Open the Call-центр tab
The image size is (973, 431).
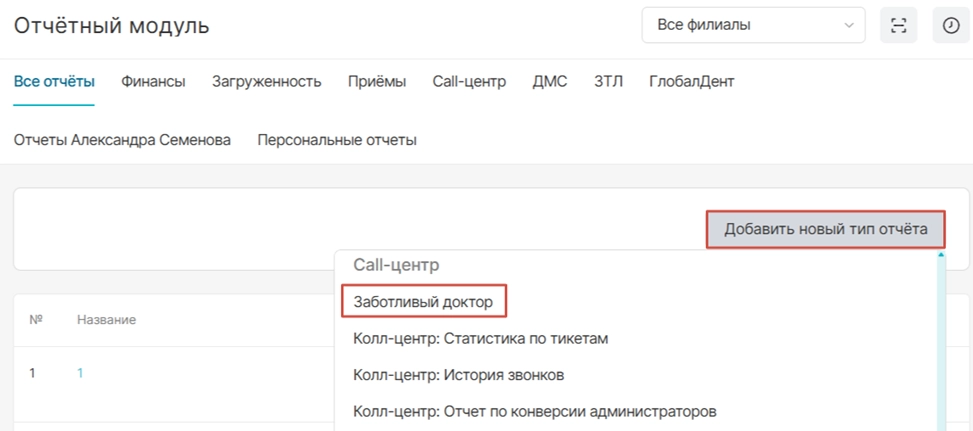(x=469, y=82)
